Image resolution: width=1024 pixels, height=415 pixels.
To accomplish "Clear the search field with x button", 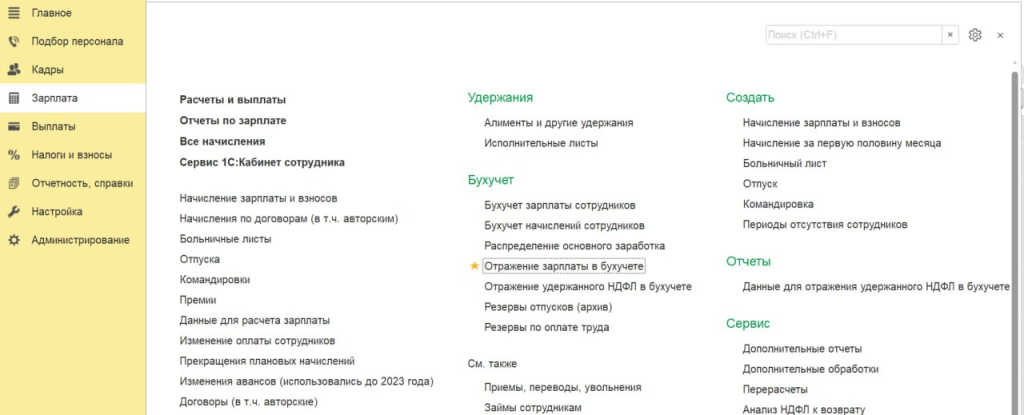I will 950,35.
